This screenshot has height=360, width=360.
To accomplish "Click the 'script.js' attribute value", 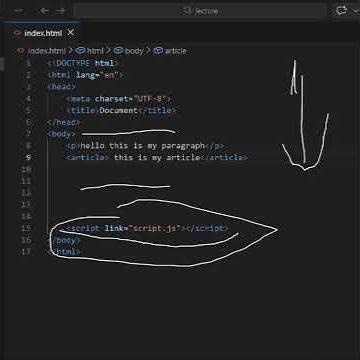I will (154, 228).
